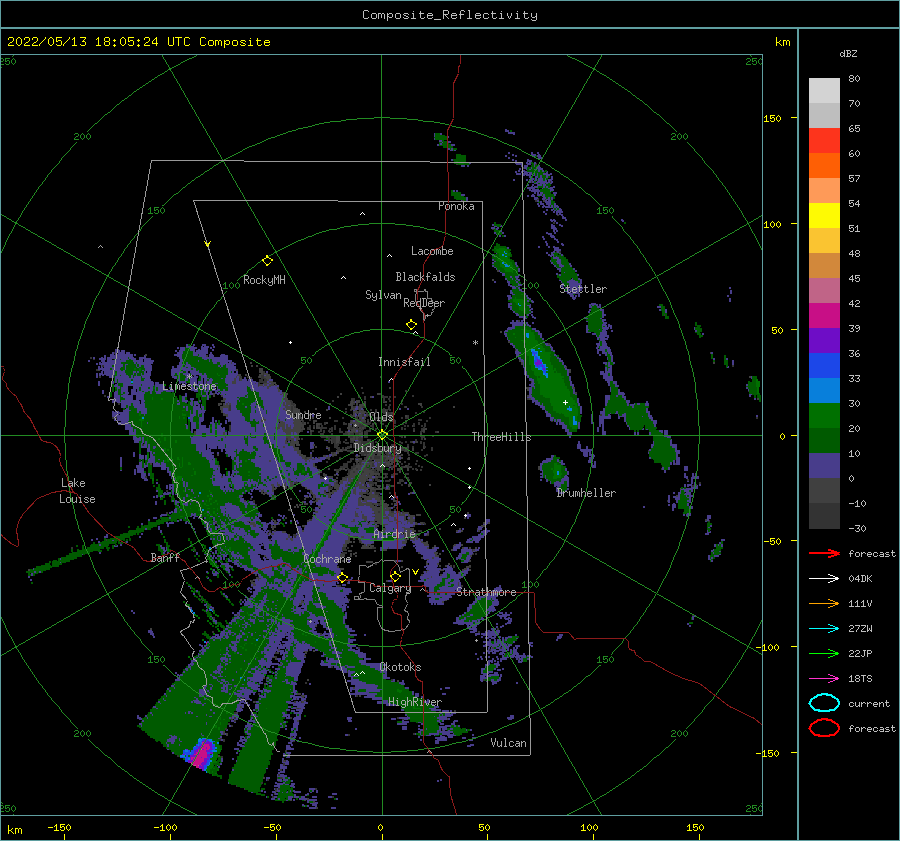
Task: Click the Drumheller town label
Action: click(x=586, y=493)
